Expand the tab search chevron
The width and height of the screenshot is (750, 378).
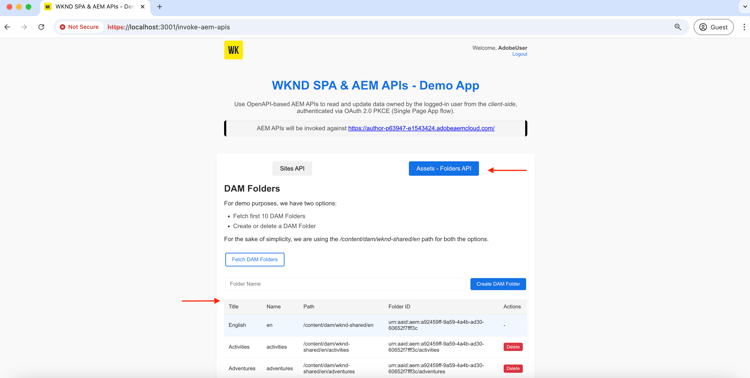point(744,7)
